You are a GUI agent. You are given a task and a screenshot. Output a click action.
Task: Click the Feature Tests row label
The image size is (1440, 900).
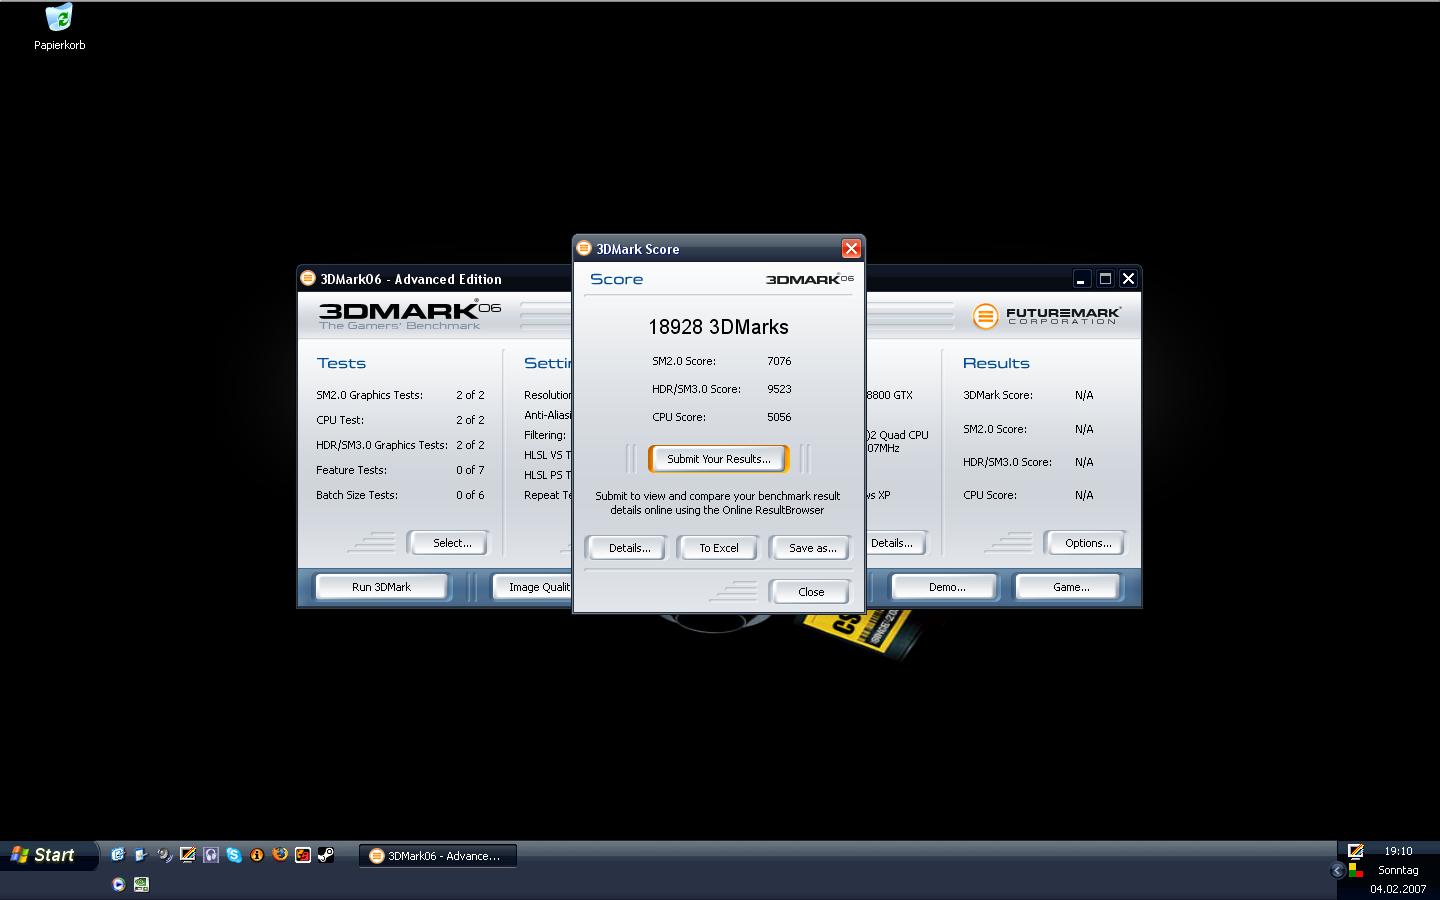point(351,470)
